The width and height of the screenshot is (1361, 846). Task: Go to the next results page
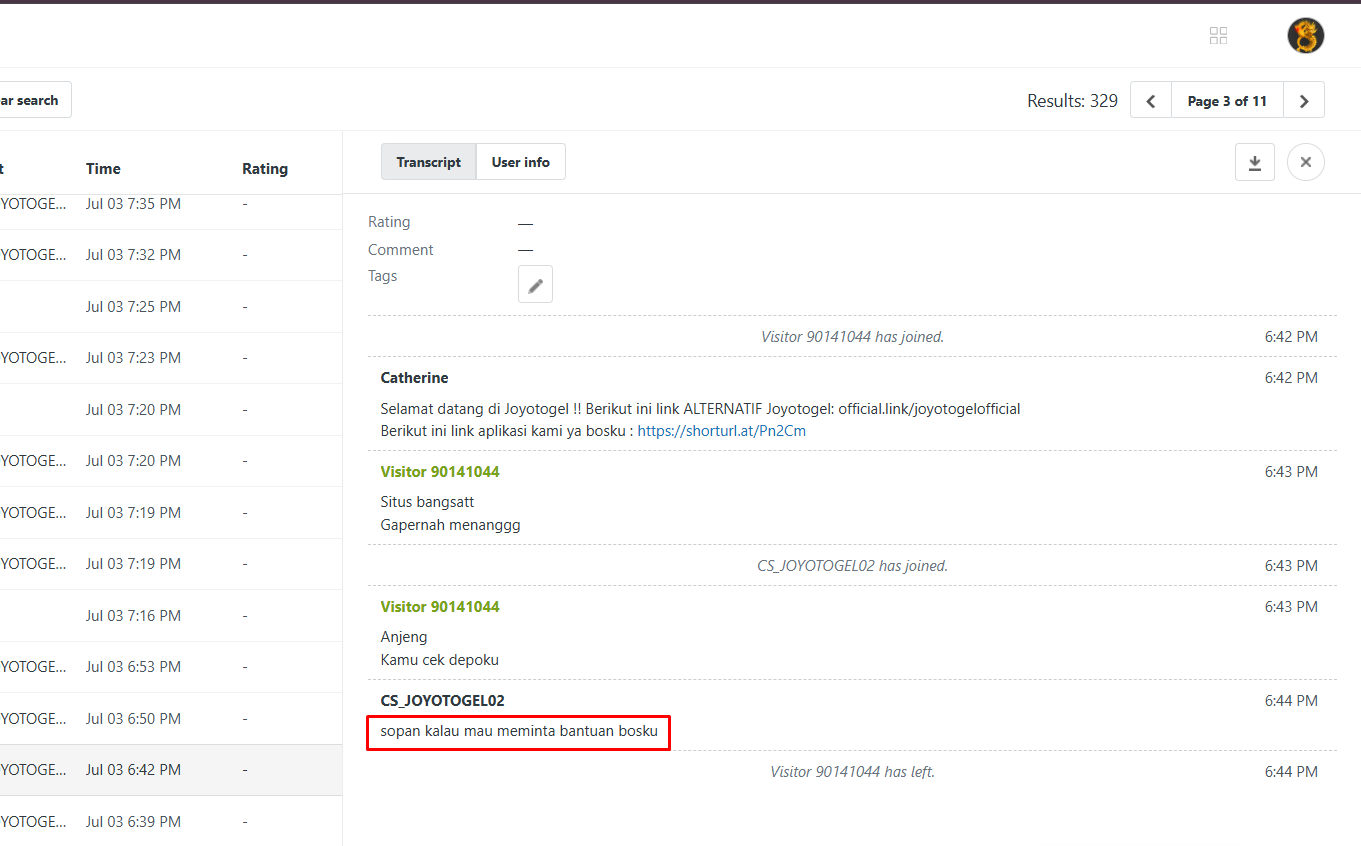[x=1304, y=101]
